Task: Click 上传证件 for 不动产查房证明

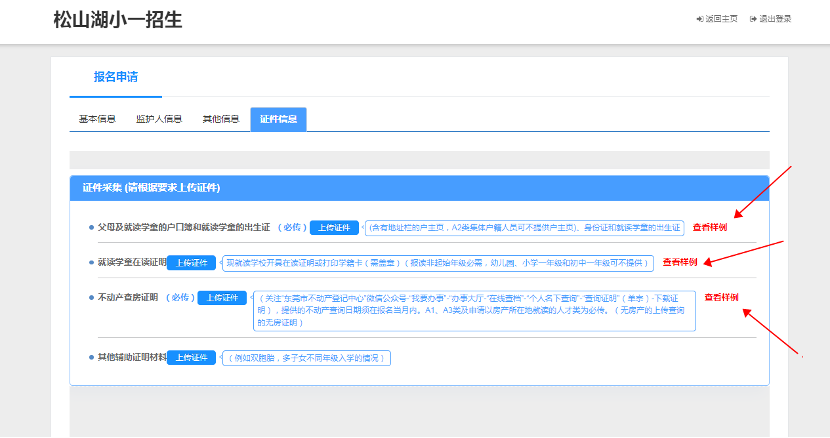Action: tap(222, 297)
